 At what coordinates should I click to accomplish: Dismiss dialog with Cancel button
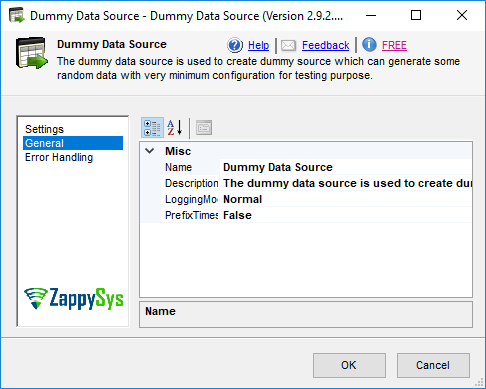tap(433, 365)
